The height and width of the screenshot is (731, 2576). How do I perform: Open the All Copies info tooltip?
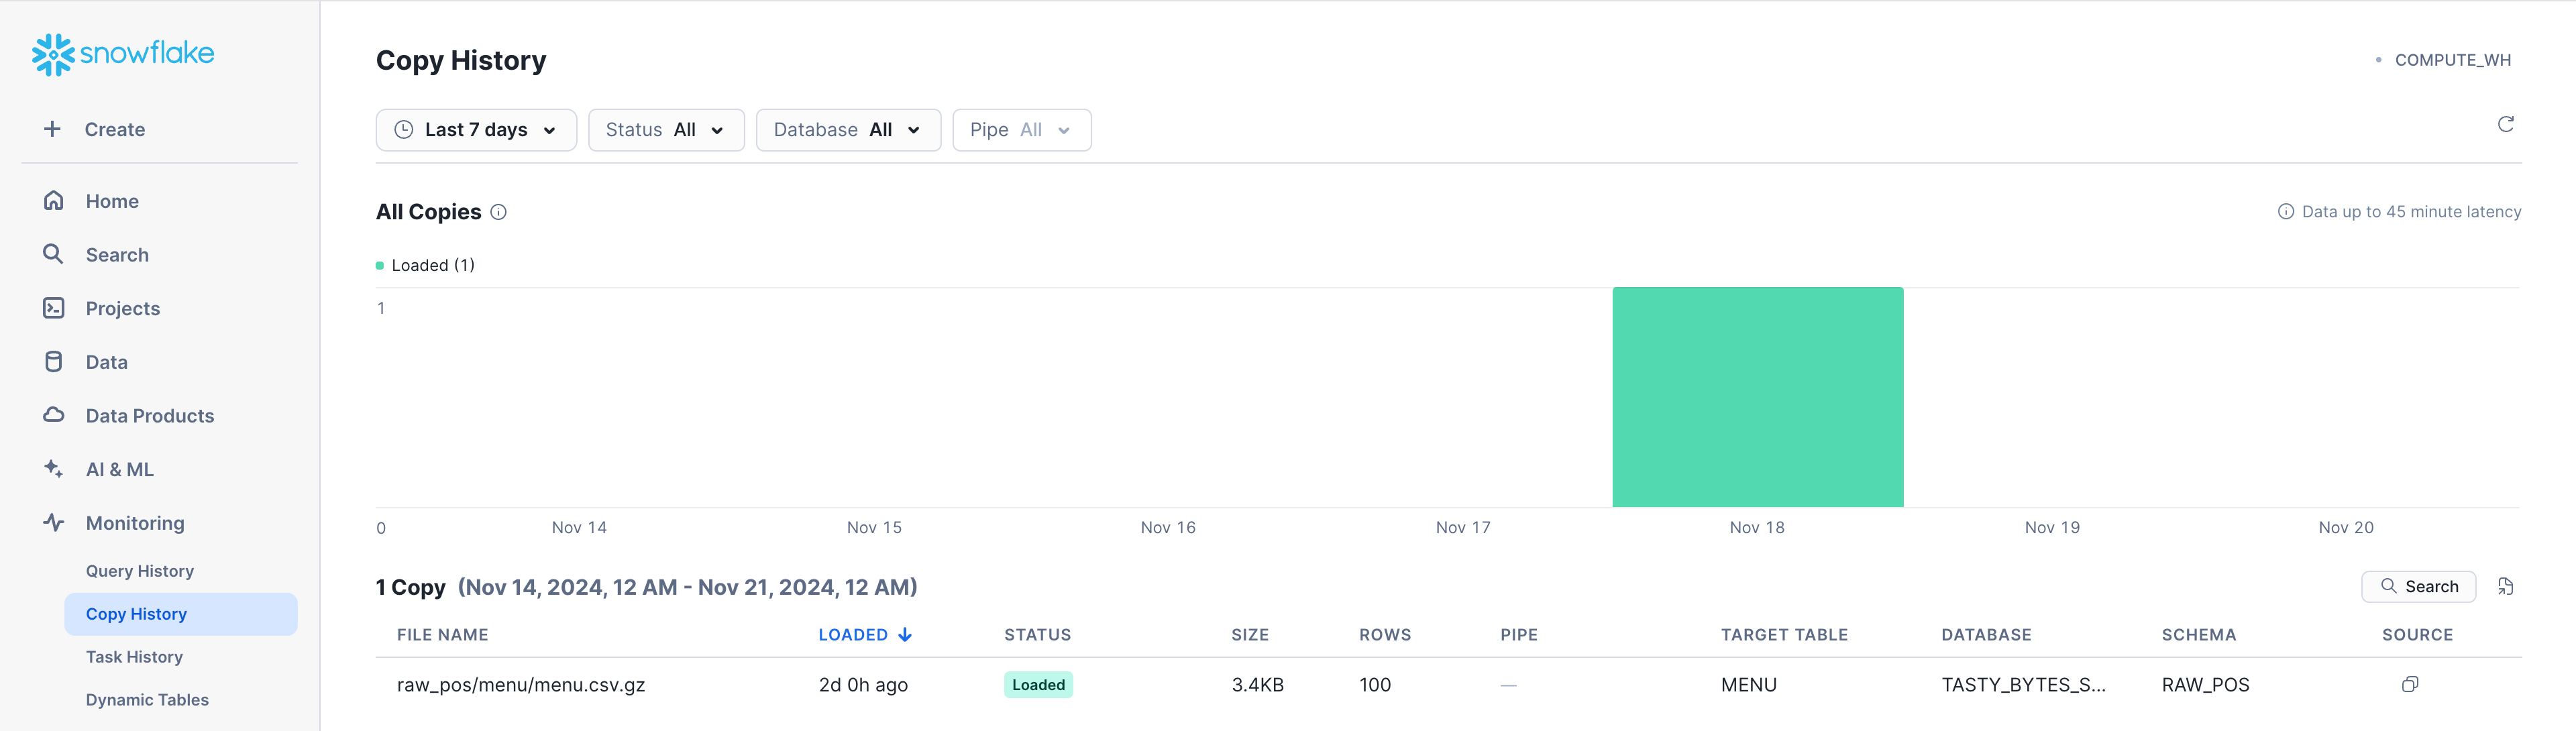[499, 212]
